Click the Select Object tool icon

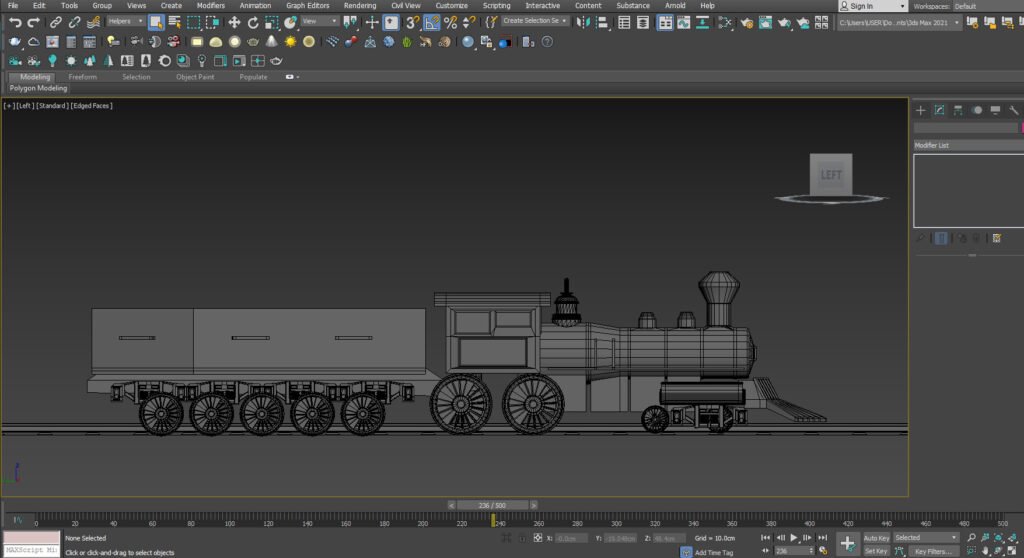[x=156, y=22]
